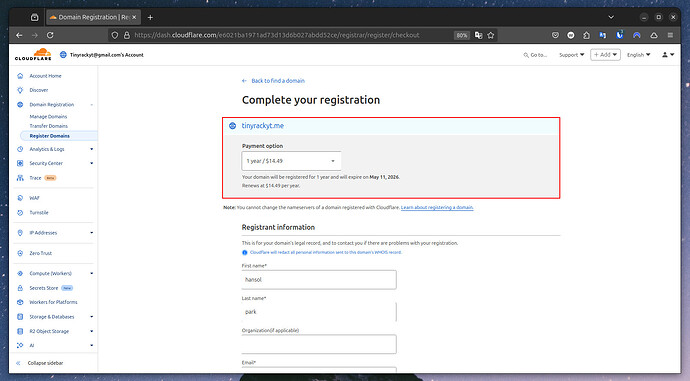Open the Discover lightbulb item
This screenshot has height=381, width=690.
(x=39, y=90)
